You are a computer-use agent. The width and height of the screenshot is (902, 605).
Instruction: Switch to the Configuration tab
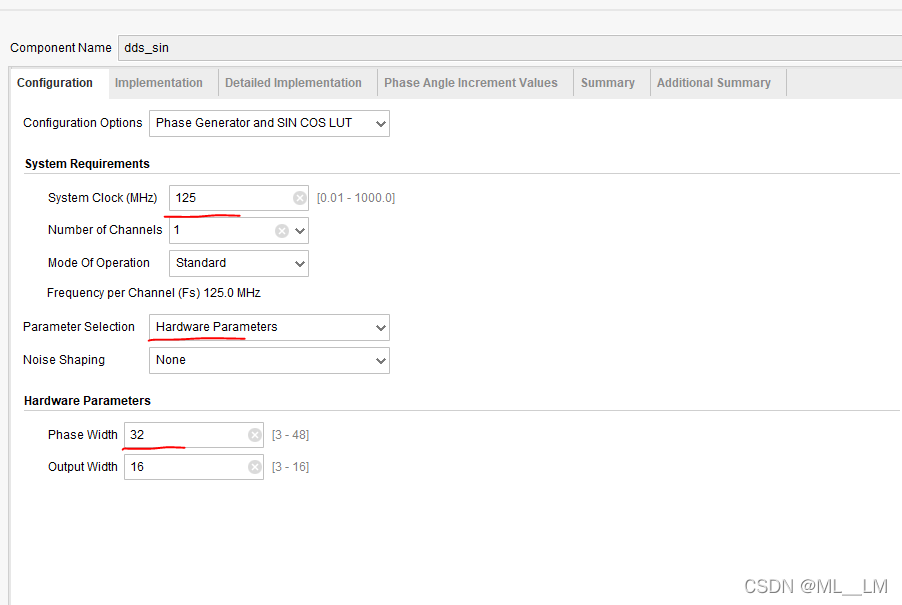coord(55,83)
